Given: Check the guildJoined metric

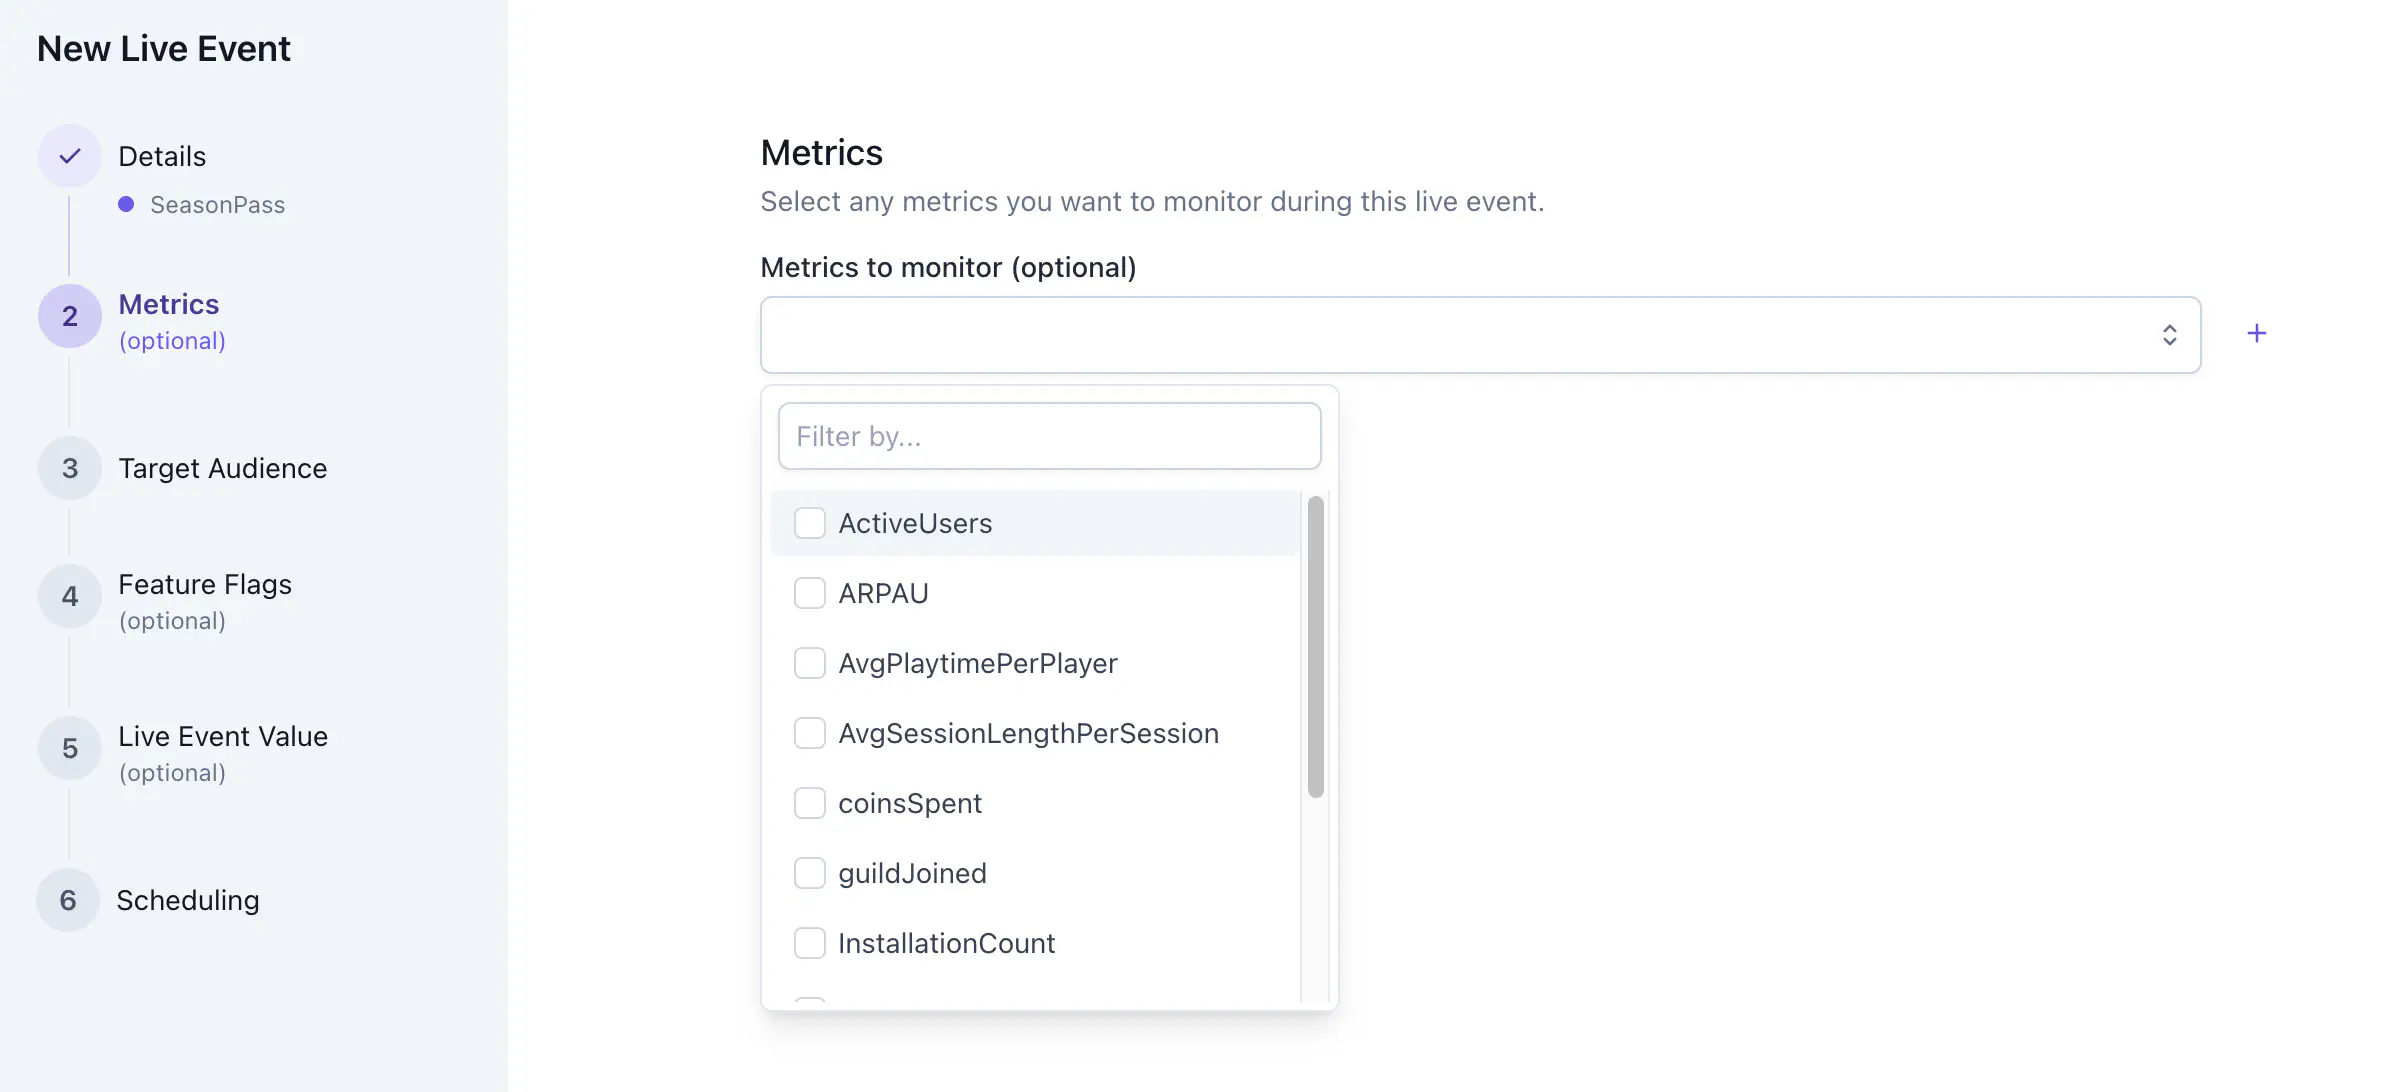Looking at the screenshot, I should click(x=810, y=872).
